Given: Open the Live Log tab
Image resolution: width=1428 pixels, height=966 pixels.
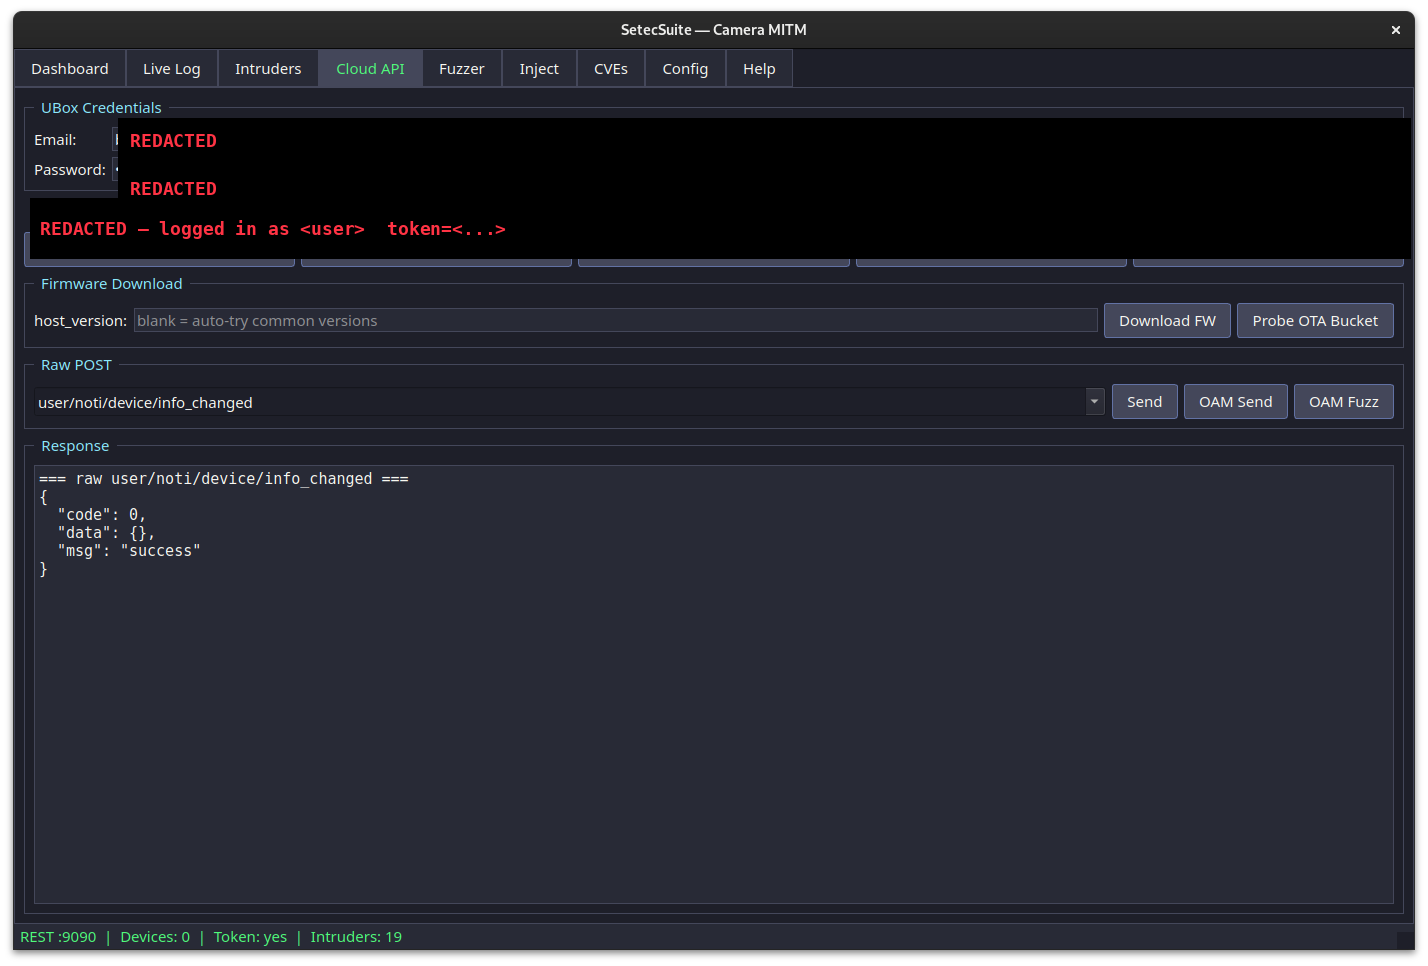Looking at the screenshot, I should tap(171, 68).
